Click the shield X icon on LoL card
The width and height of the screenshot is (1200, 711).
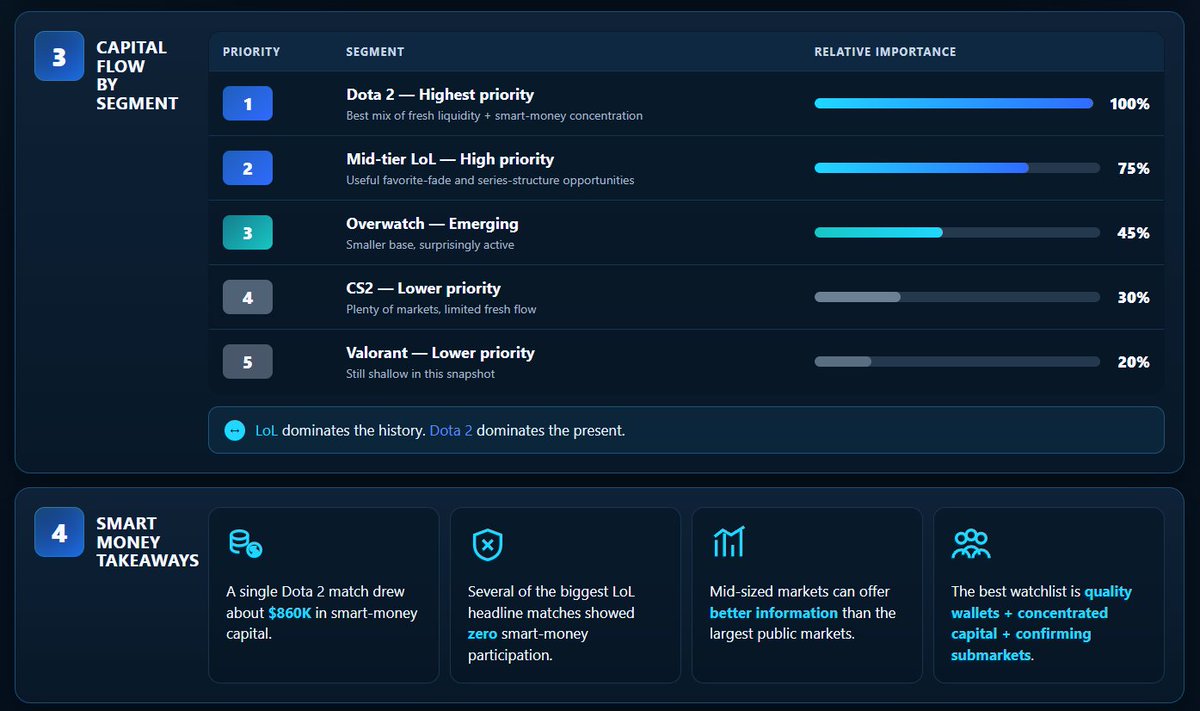[487, 545]
